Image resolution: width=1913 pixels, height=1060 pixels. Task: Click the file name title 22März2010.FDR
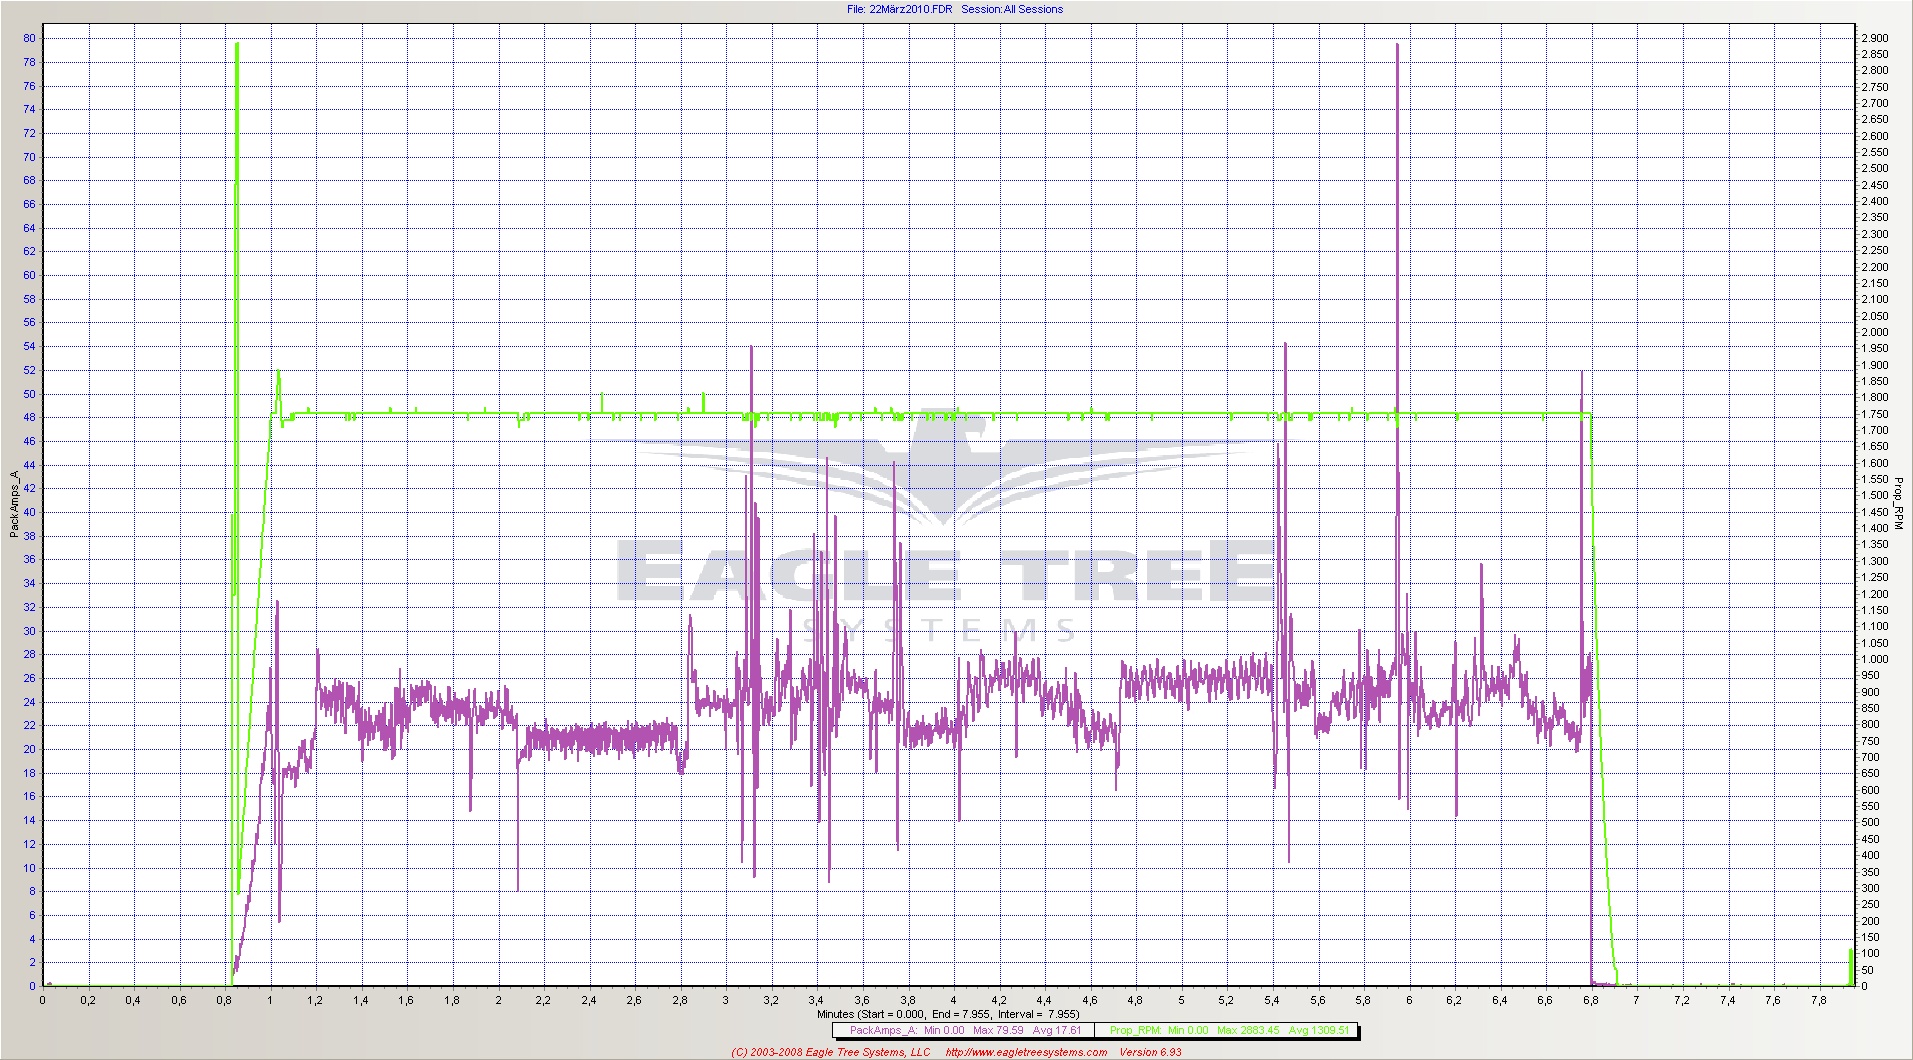coord(899,9)
